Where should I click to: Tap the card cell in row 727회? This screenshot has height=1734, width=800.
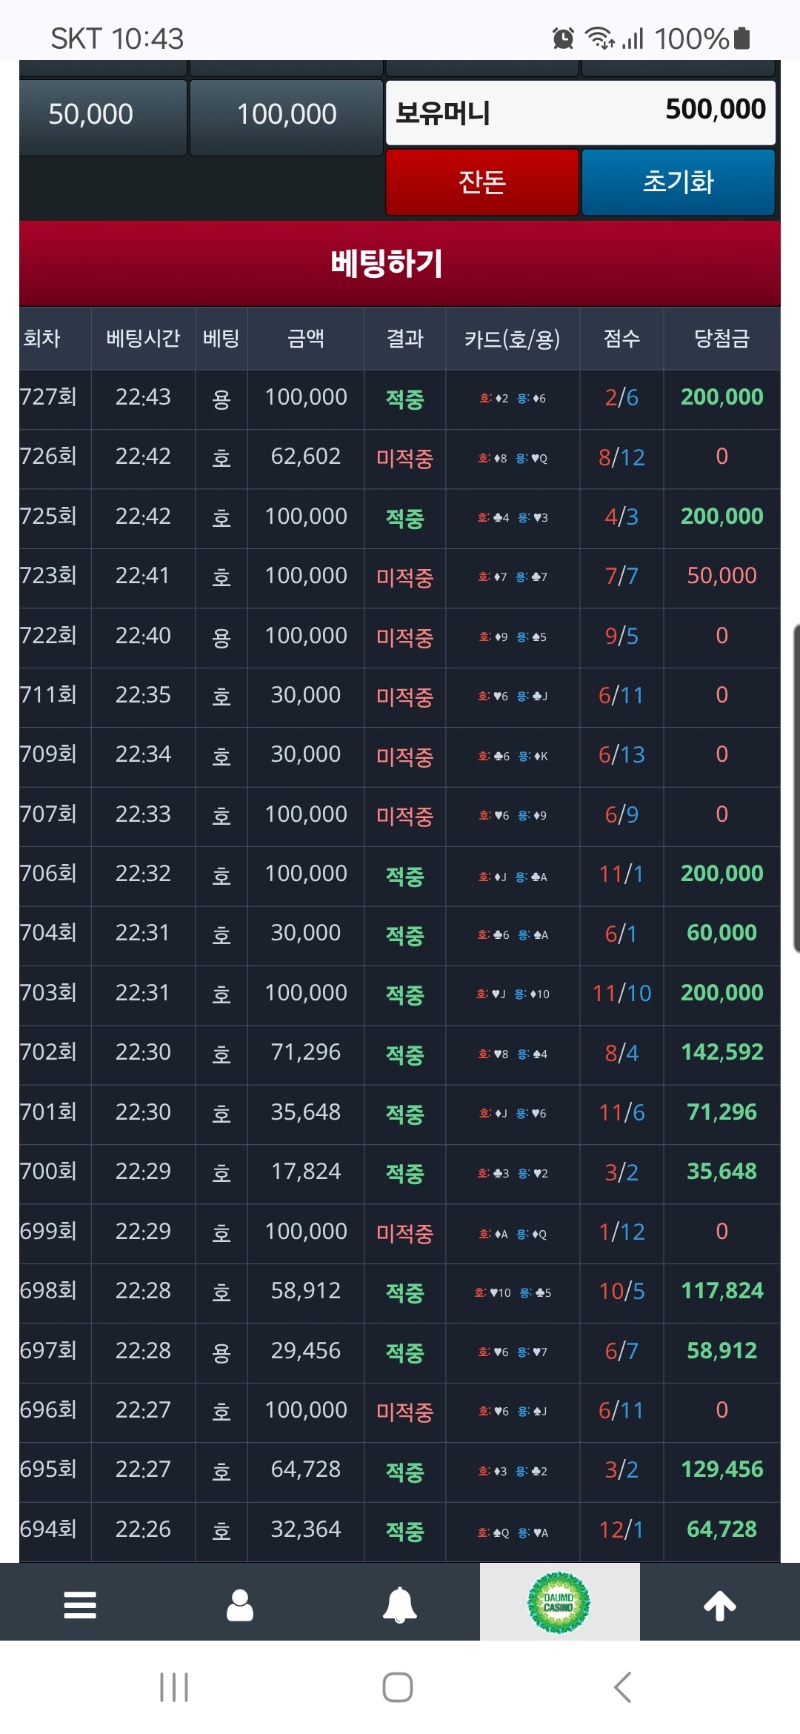coord(512,398)
